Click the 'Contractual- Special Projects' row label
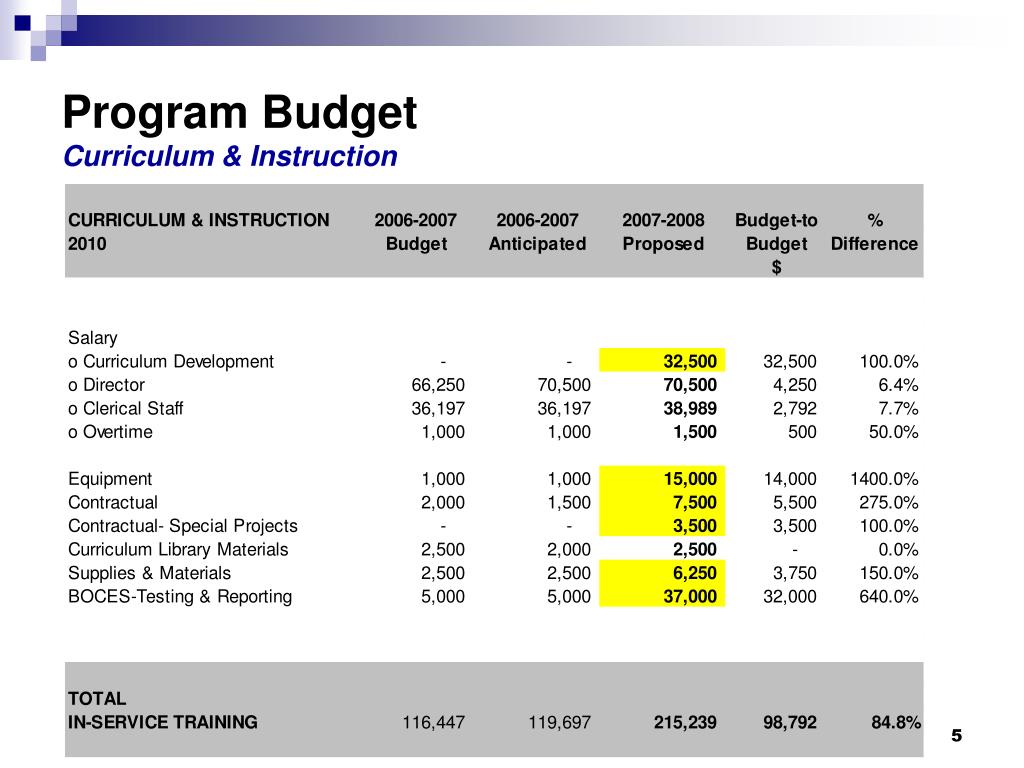The width and height of the screenshot is (1024, 768). 183,526
